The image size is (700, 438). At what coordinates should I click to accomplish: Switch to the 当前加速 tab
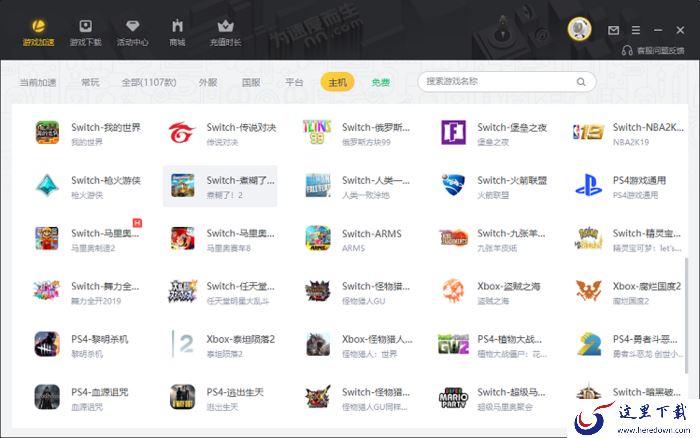(x=38, y=83)
